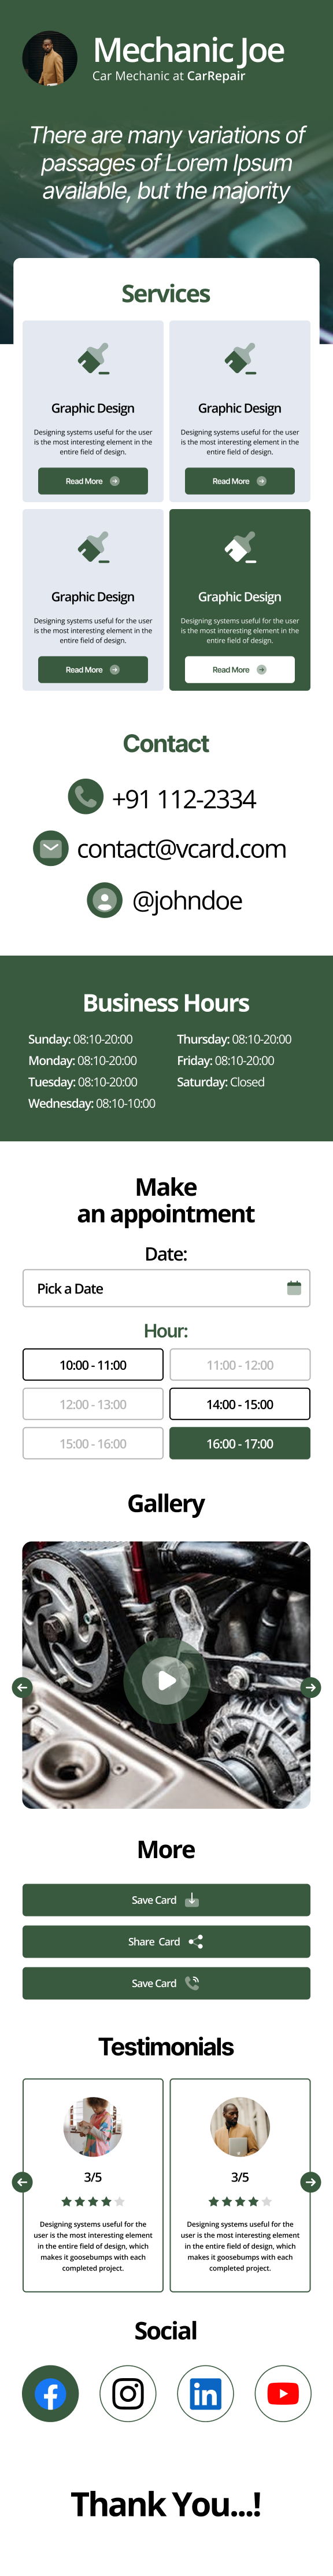Click the Facebook social icon
Screen dimensions: 333x2576
(x=50, y=2393)
